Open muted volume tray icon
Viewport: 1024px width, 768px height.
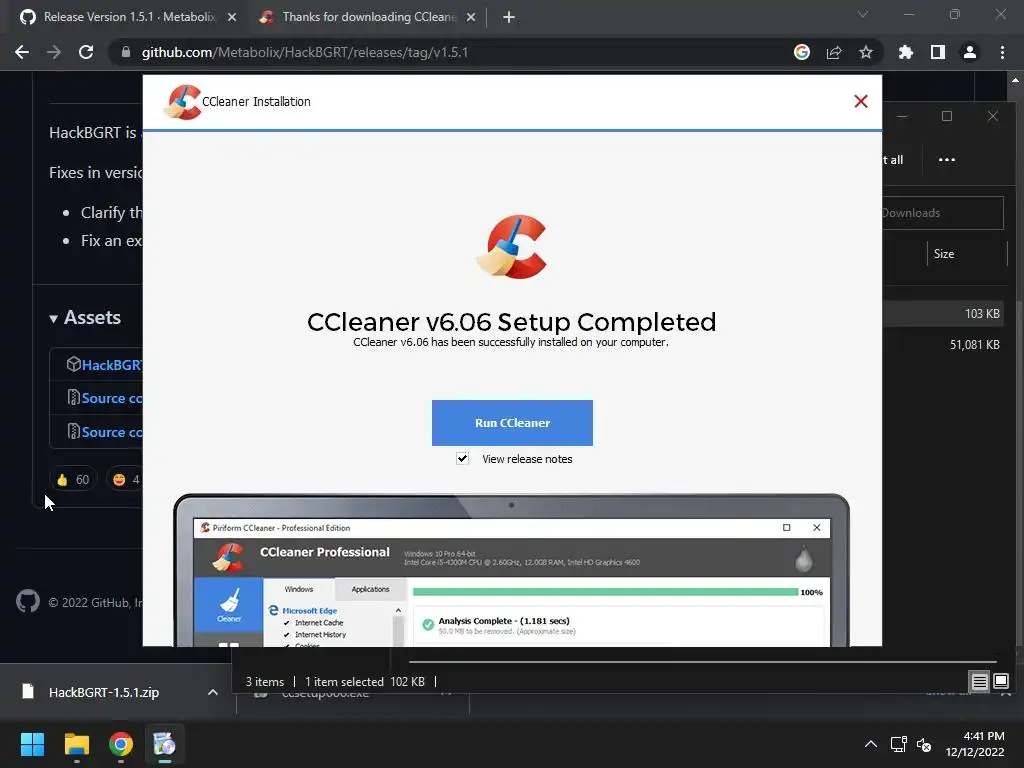(923, 744)
